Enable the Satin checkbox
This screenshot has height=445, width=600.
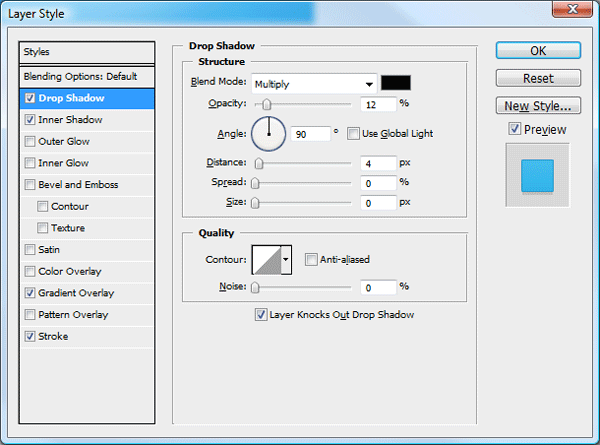tap(30, 250)
